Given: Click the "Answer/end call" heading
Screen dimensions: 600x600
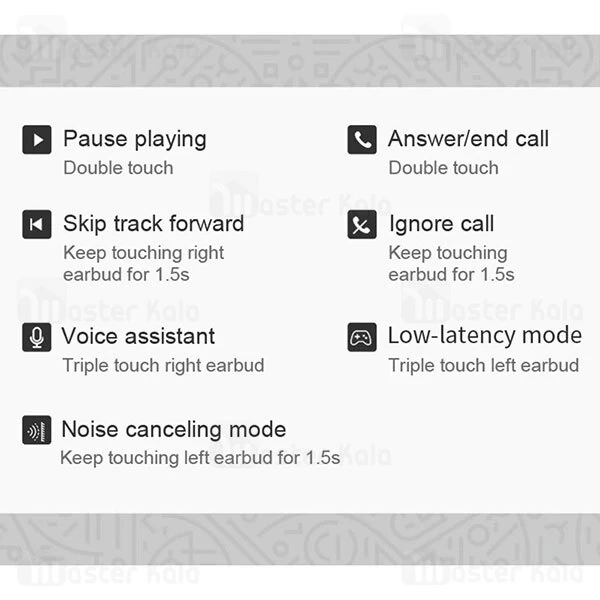Looking at the screenshot, I should click(x=468, y=139).
